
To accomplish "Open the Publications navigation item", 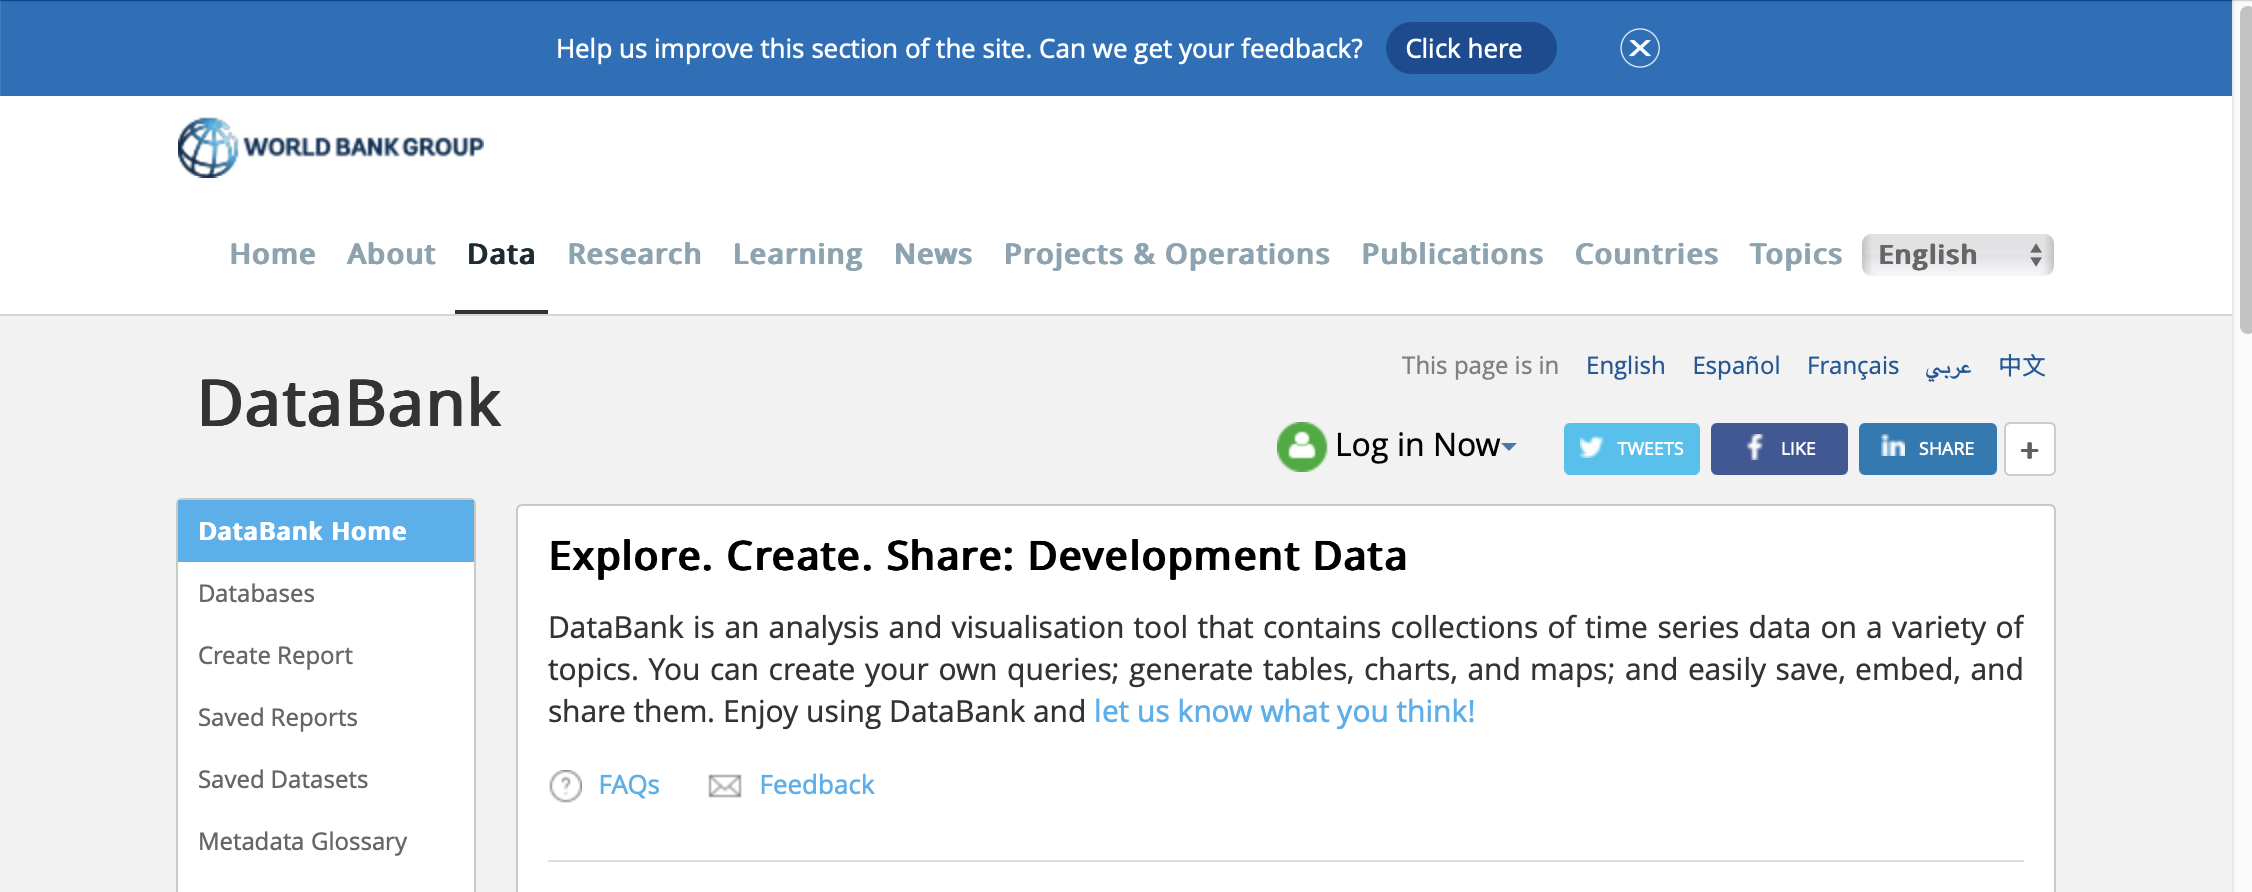I will pyautogui.click(x=1452, y=254).
